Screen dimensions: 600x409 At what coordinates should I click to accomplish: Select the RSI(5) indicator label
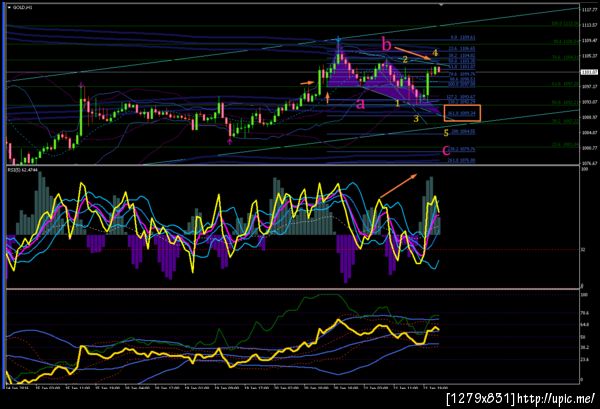[x=21, y=169]
